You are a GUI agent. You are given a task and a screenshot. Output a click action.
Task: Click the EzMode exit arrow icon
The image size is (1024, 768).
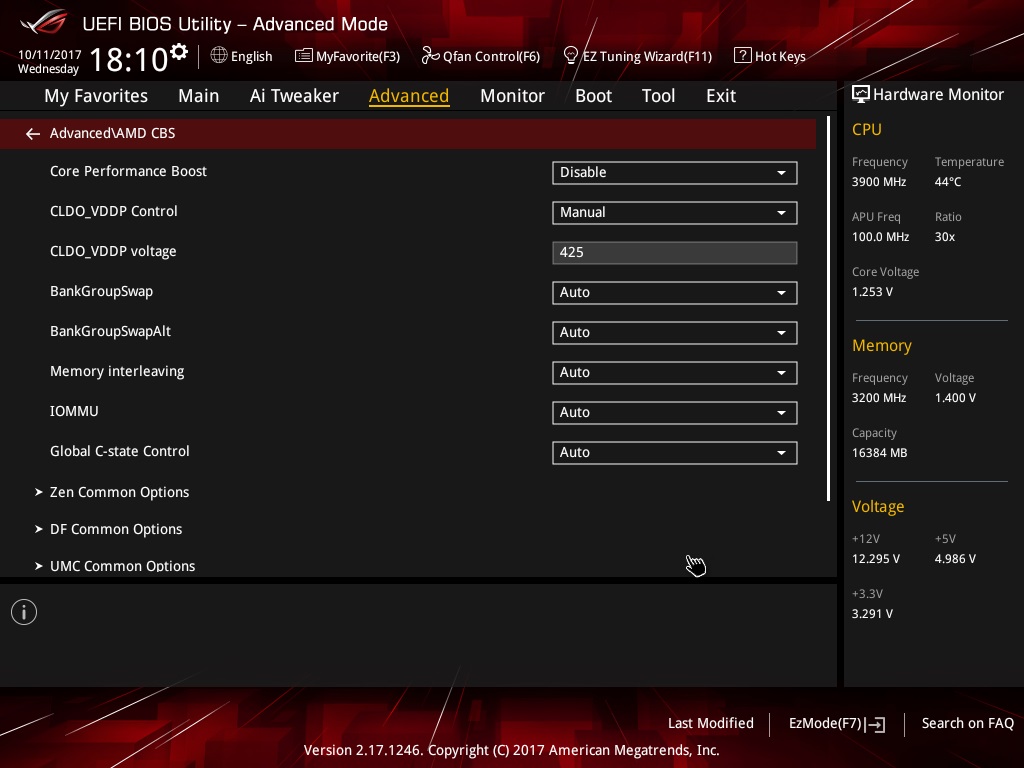tap(875, 724)
